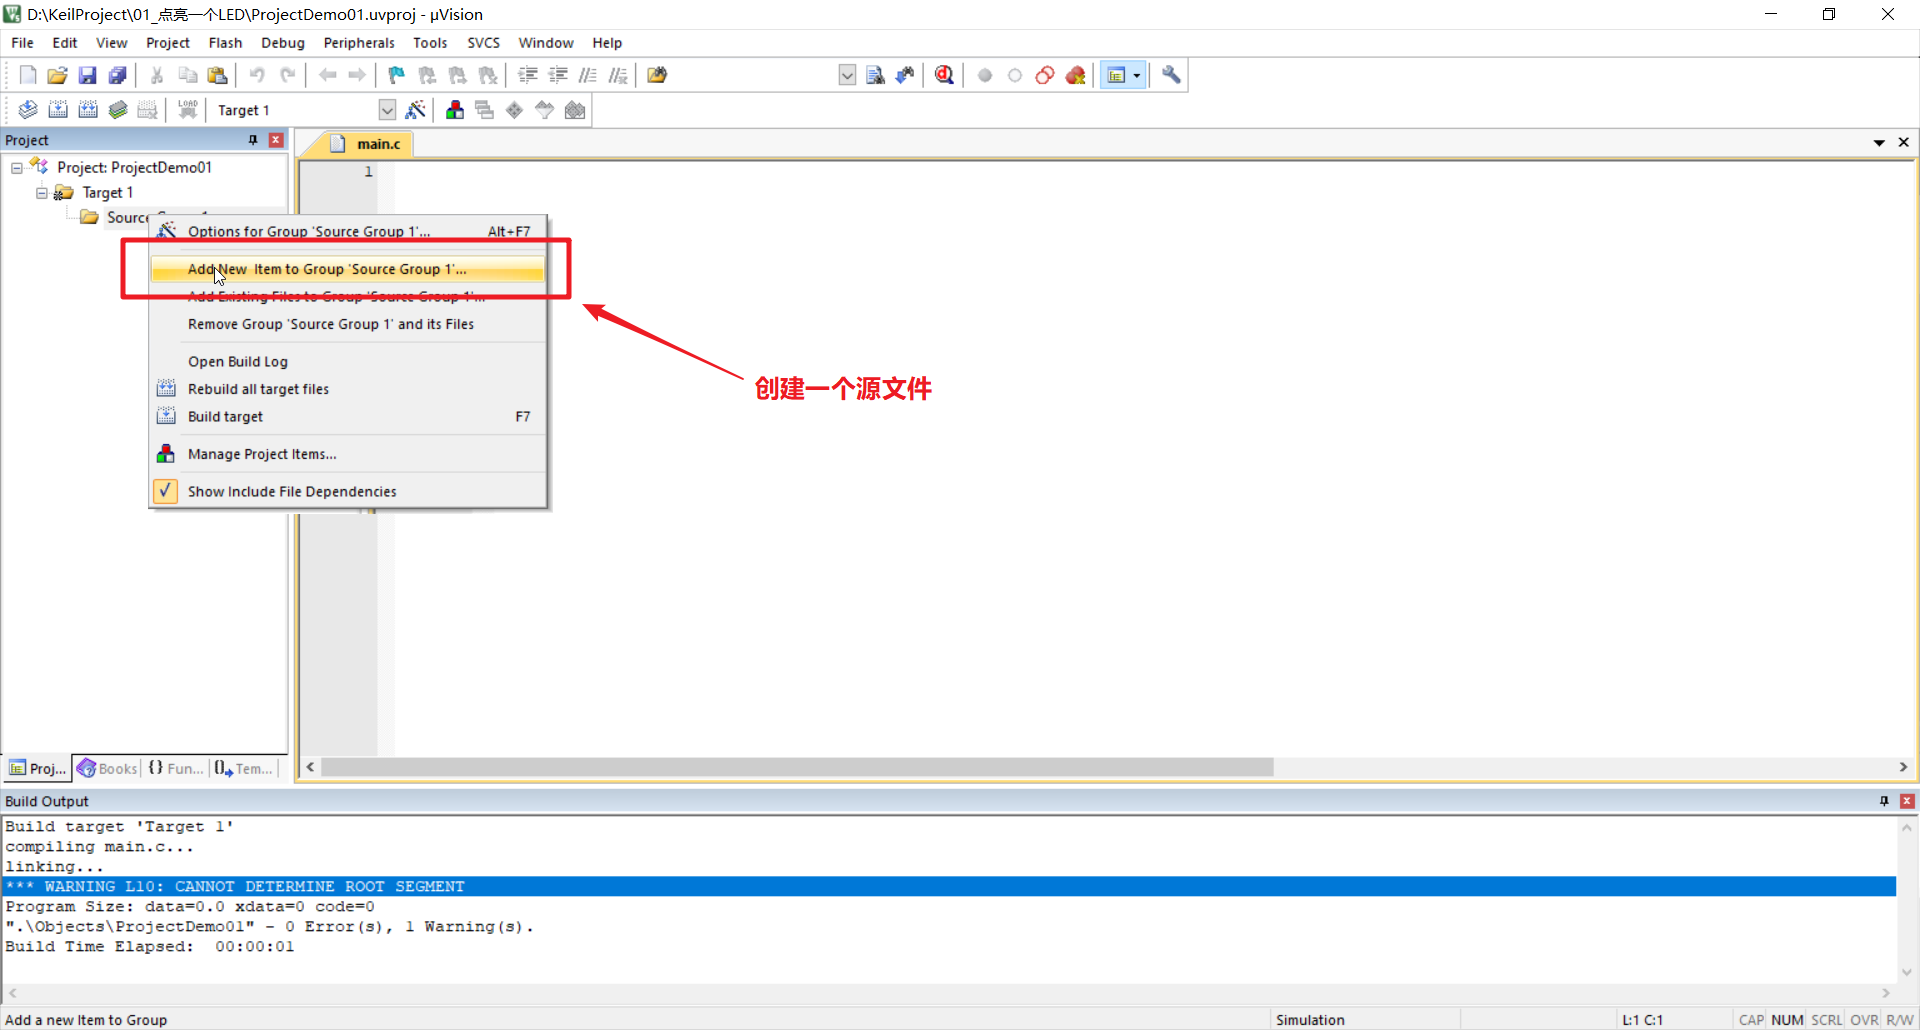Toggle the window layout button
This screenshot has width=1920, height=1030.
tap(1116, 75)
